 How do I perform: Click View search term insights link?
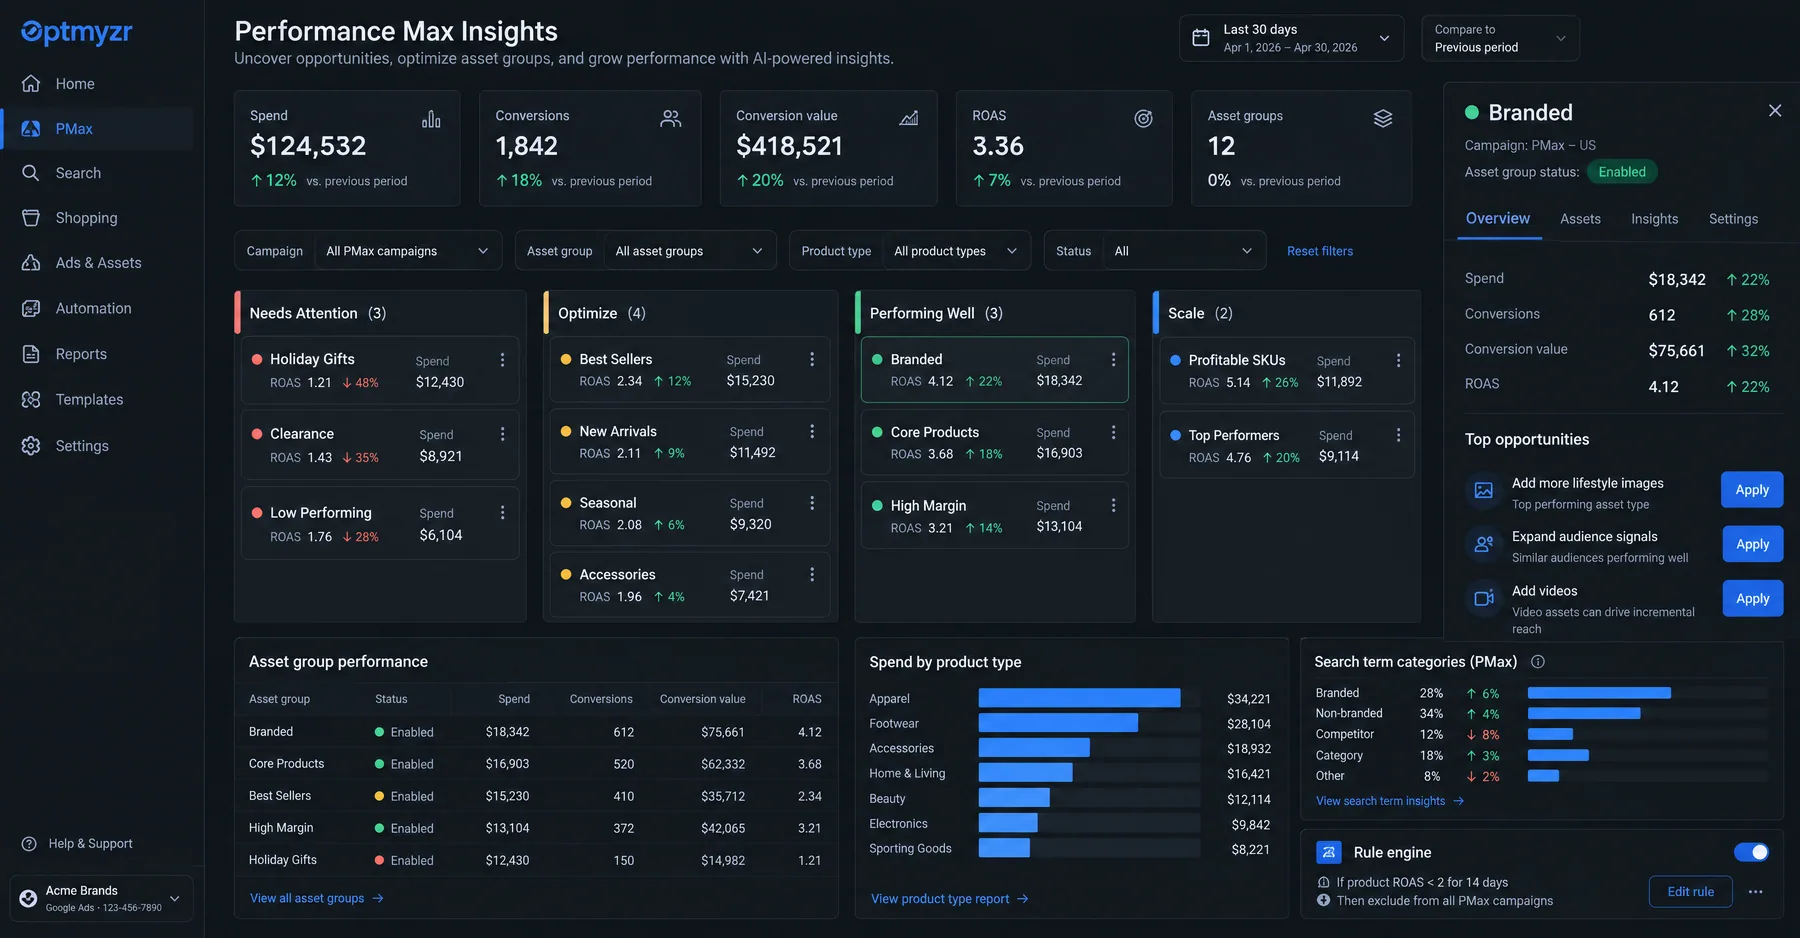coord(1390,801)
